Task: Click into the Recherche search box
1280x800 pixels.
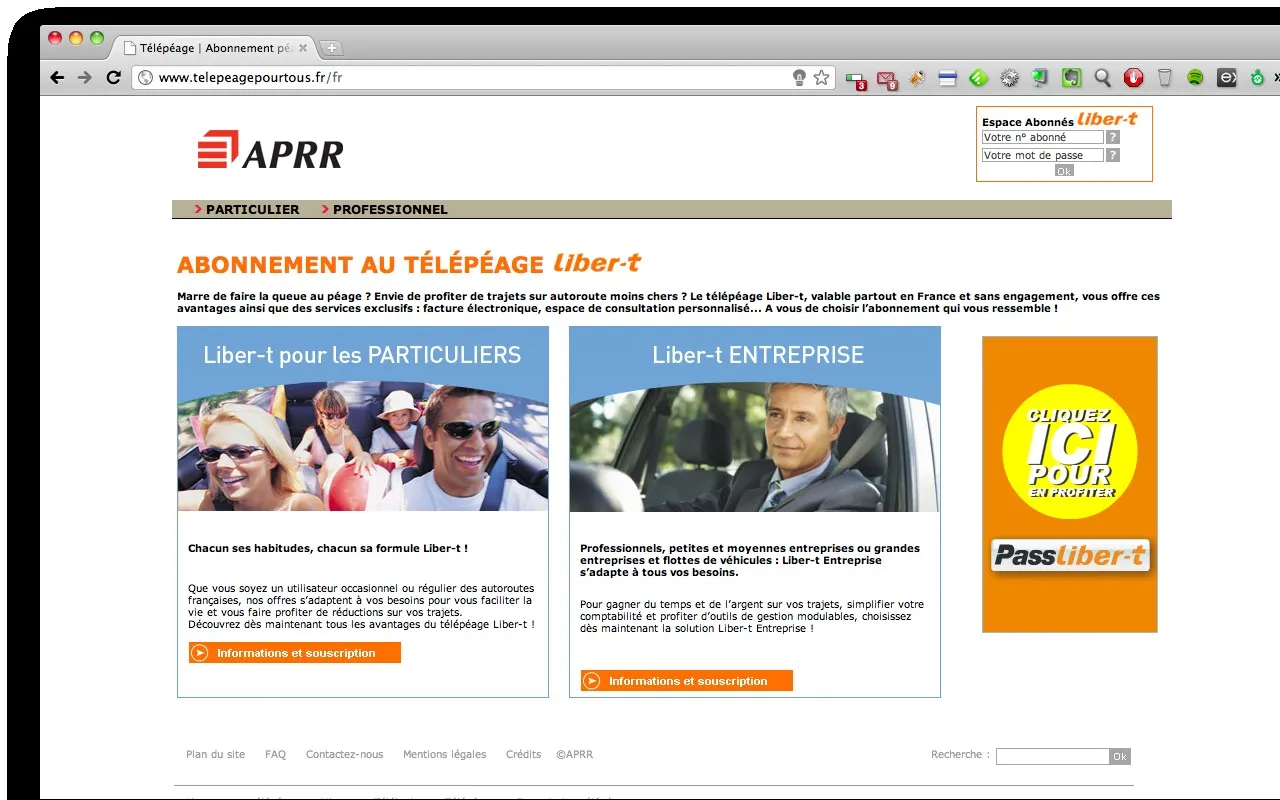Action: click(1053, 757)
